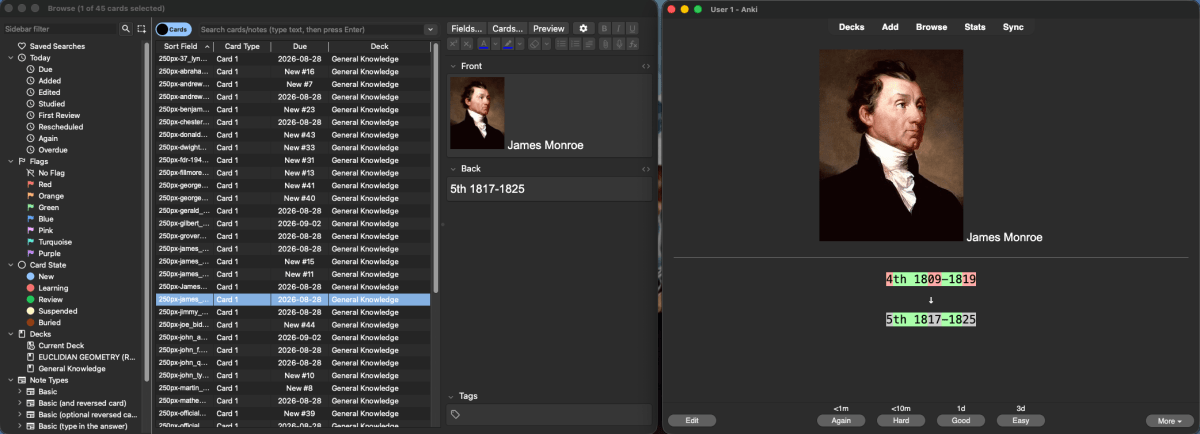1200x434 pixels.
Task: Rate the card Good
Action: click(961, 421)
